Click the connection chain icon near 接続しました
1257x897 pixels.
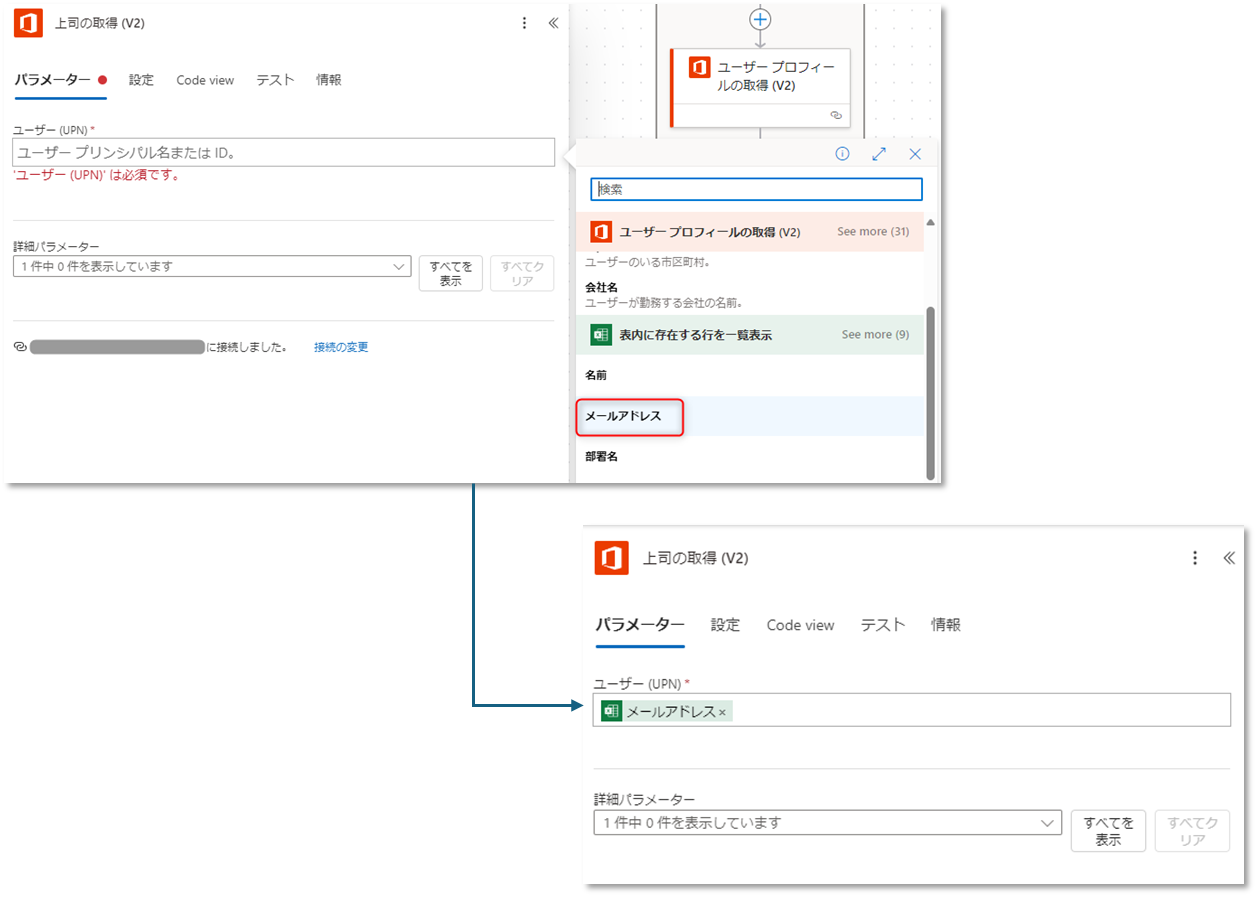(20, 347)
